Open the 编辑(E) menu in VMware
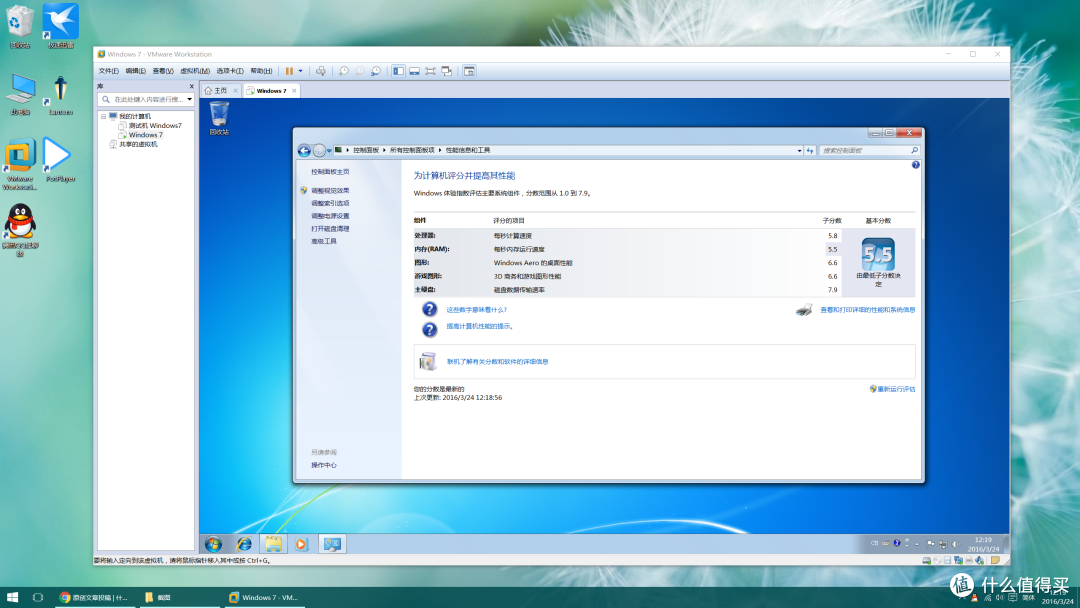This screenshot has height=608, width=1080. [135, 71]
